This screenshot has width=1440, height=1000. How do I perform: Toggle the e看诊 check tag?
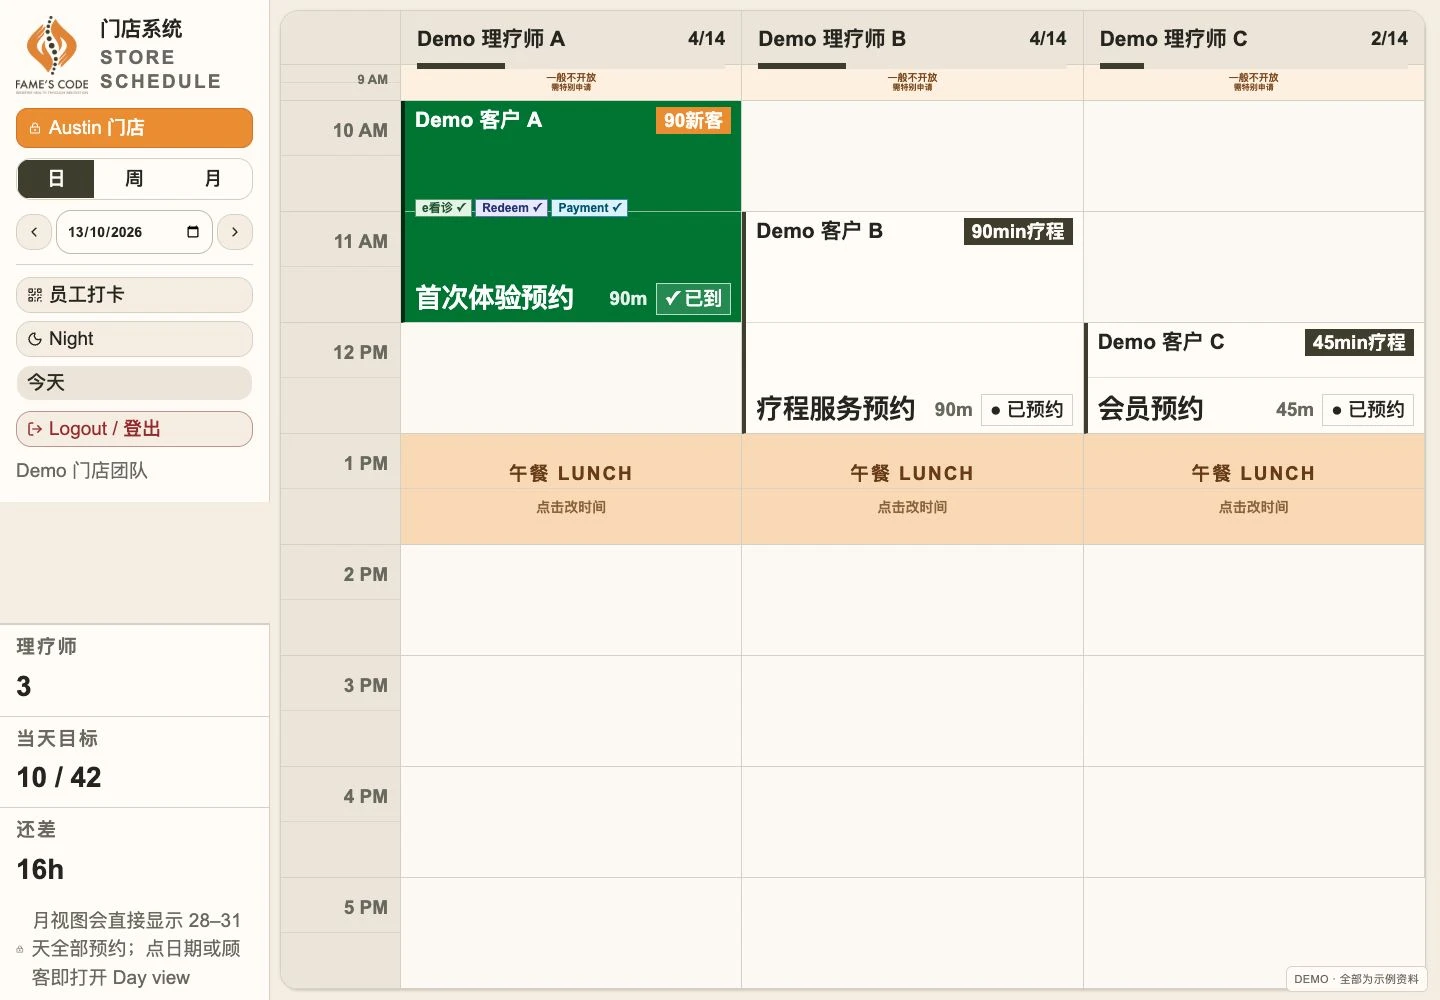[443, 208]
